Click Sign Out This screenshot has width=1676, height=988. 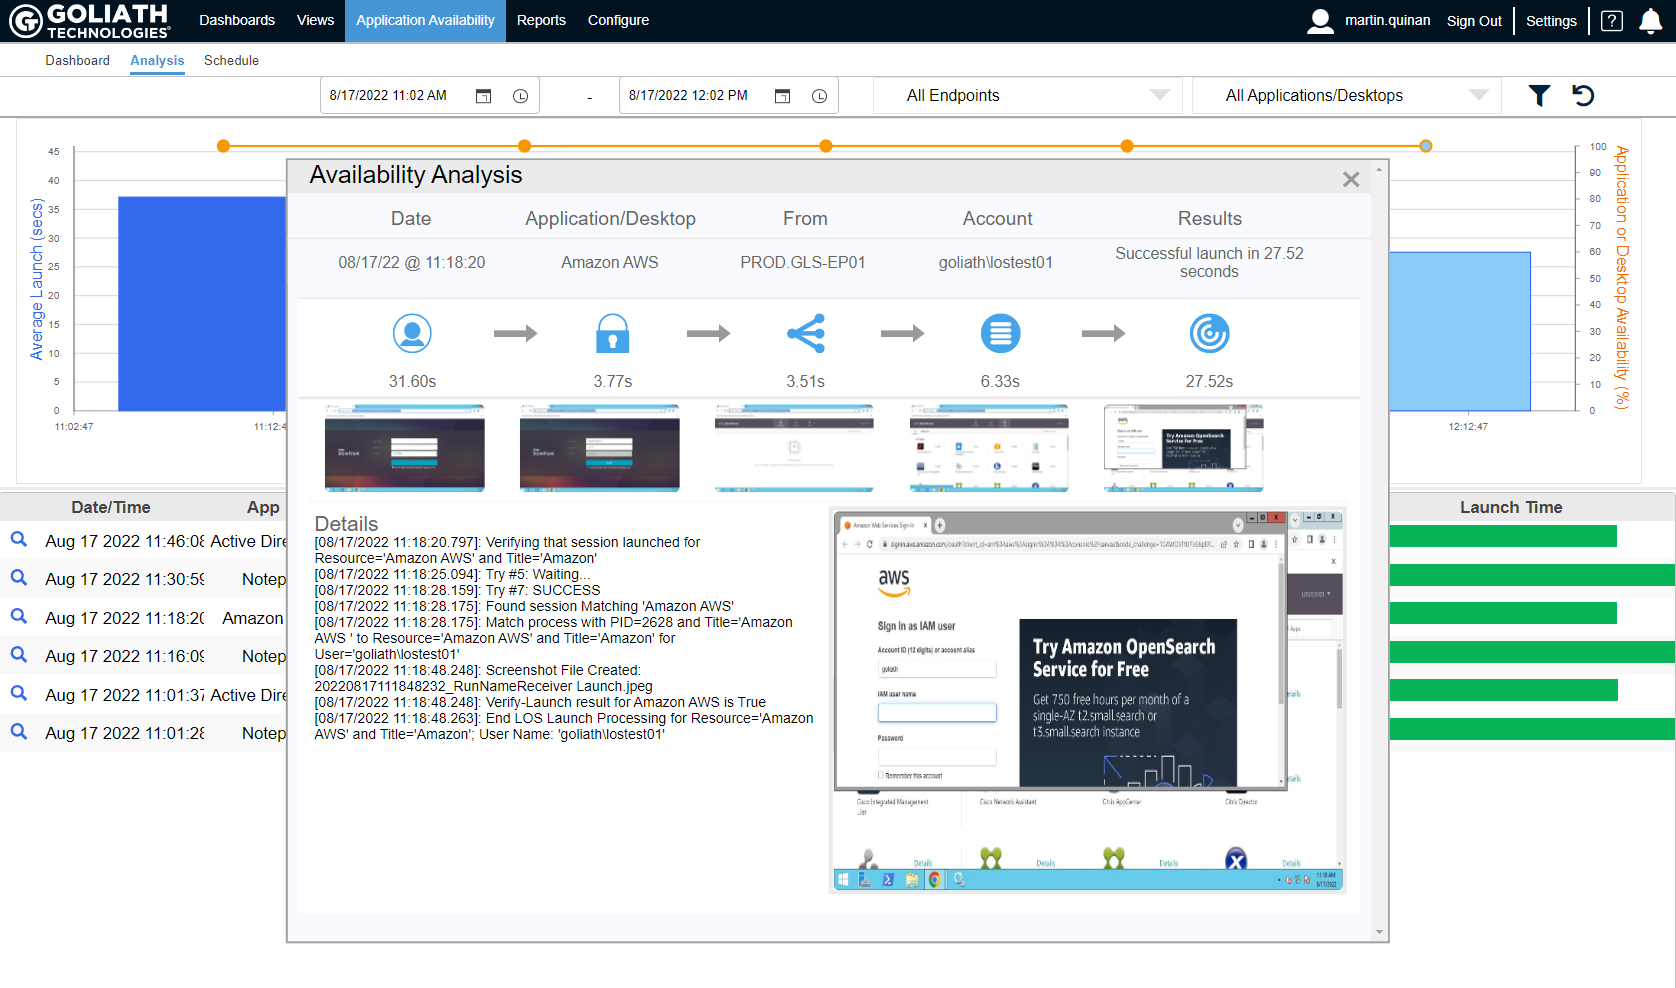(x=1474, y=20)
